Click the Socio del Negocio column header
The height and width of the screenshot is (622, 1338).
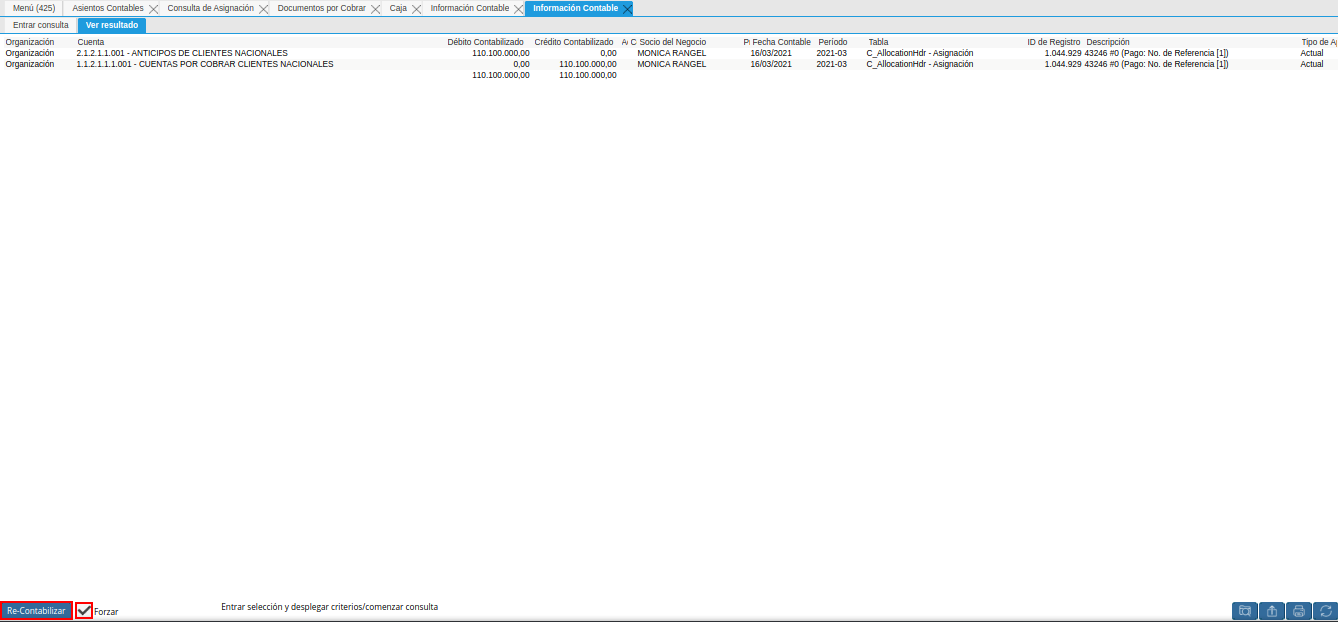click(x=673, y=42)
